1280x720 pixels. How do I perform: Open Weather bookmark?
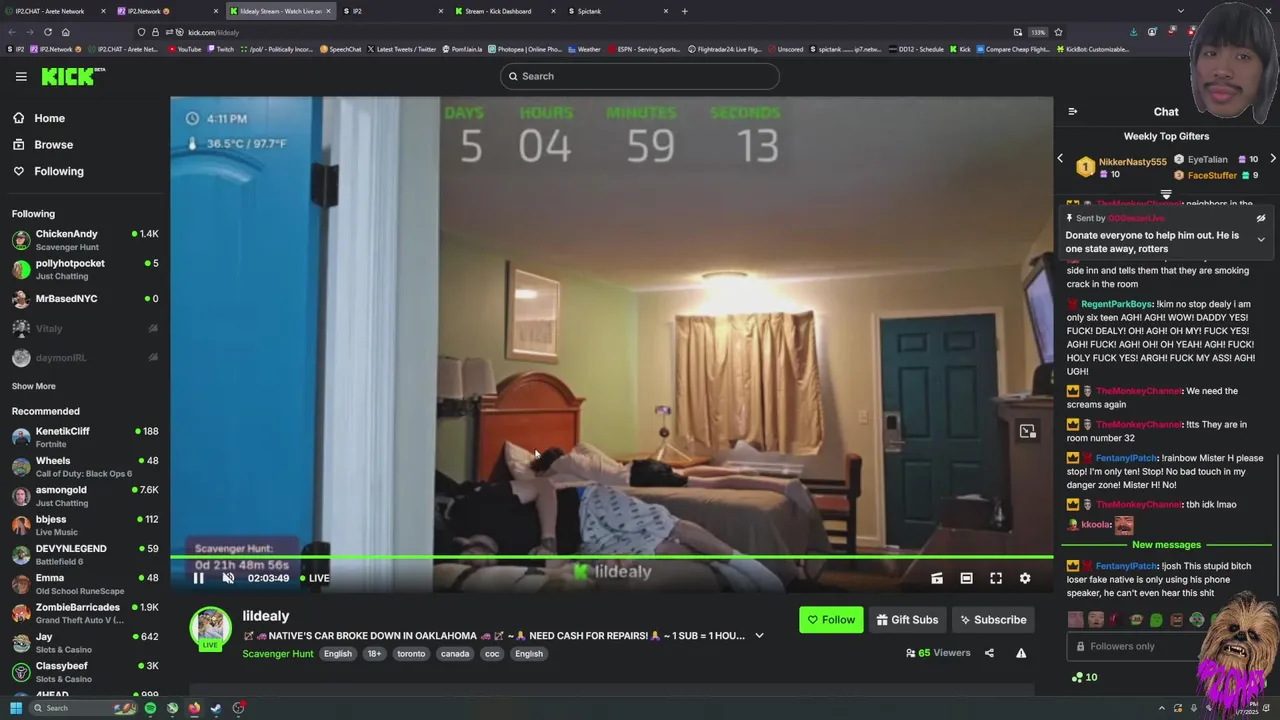pyautogui.click(x=584, y=49)
